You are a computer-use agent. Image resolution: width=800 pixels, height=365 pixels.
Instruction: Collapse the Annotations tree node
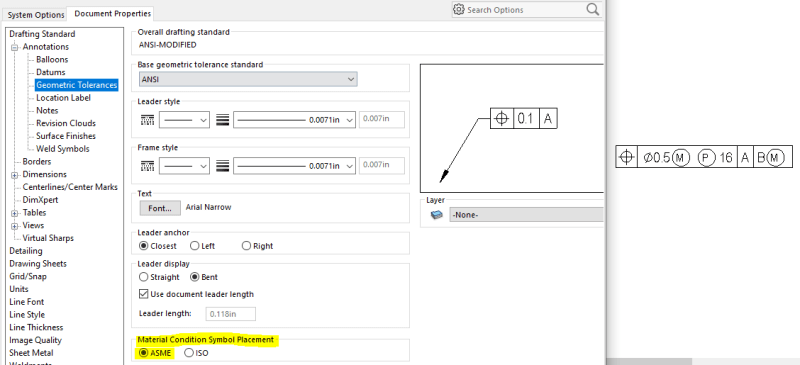coord(15,47)
